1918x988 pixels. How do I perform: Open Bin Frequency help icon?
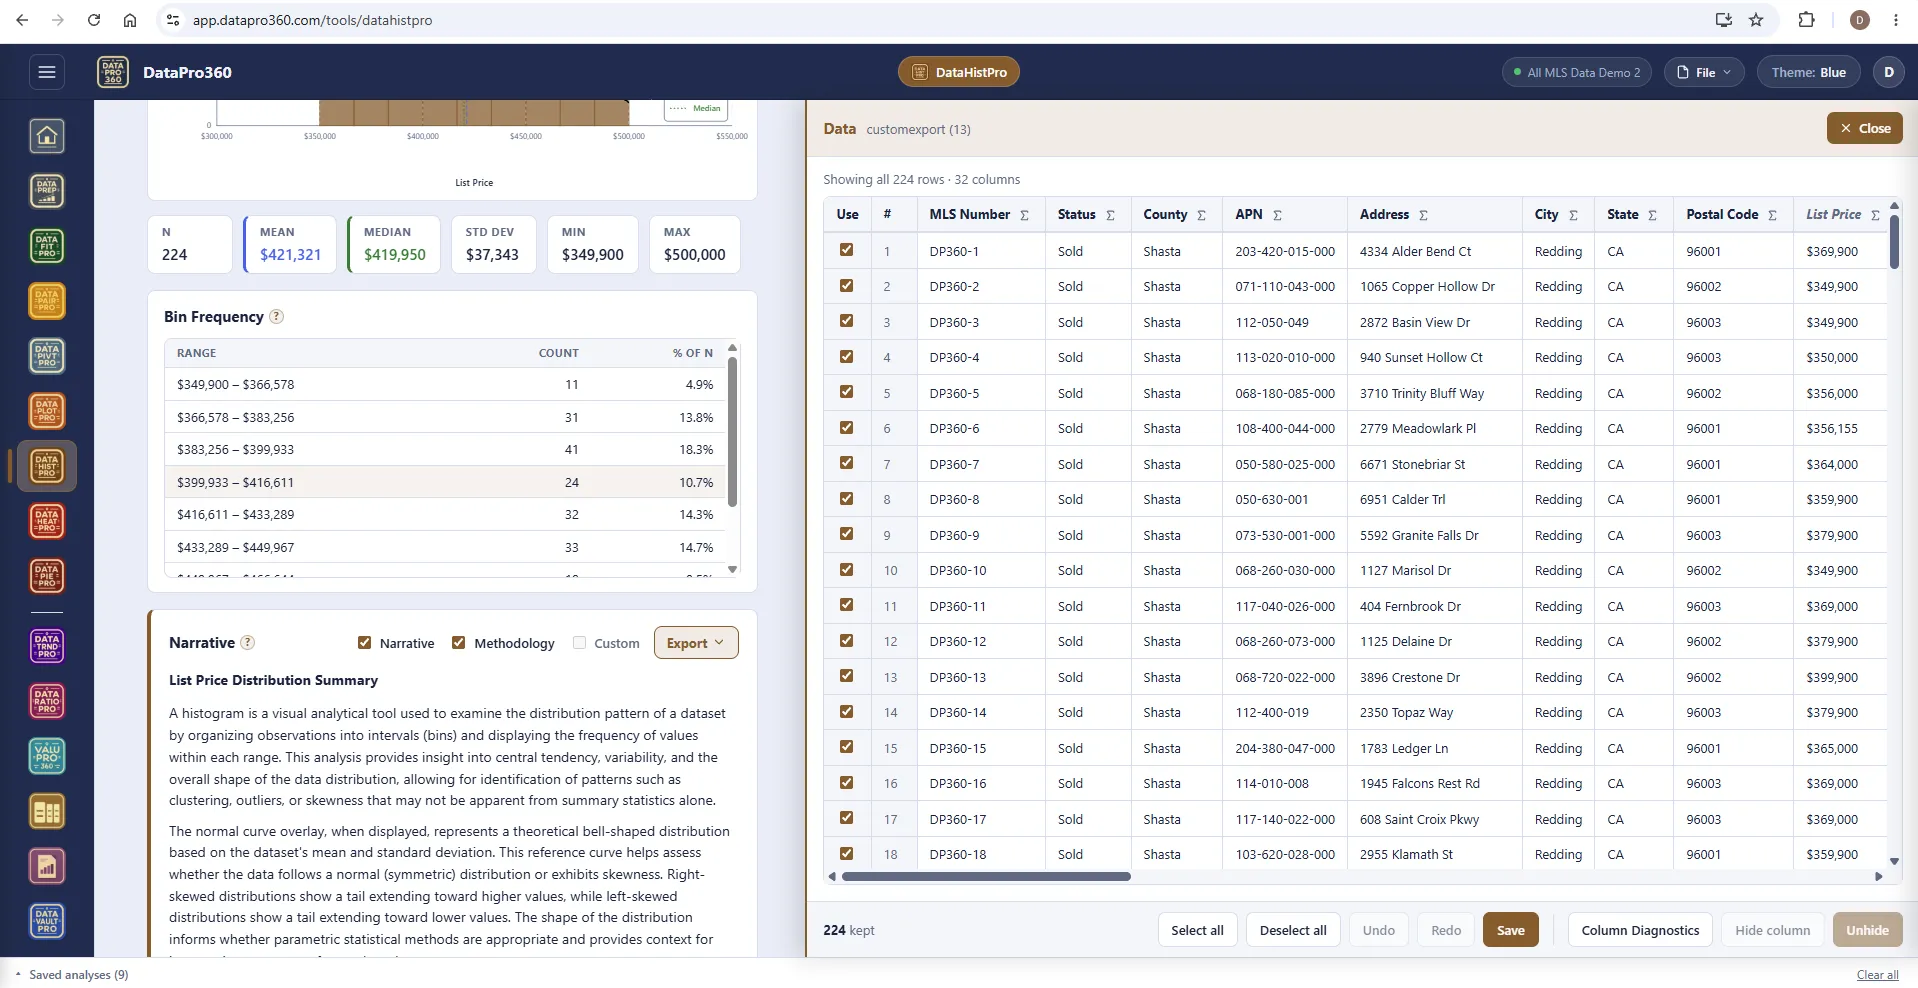(277, 317)
